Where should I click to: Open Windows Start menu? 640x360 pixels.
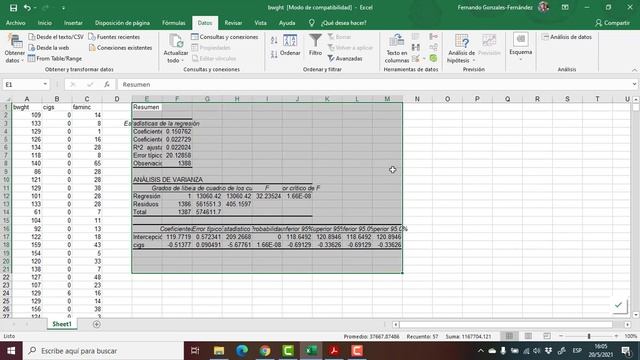pos(11,351)
